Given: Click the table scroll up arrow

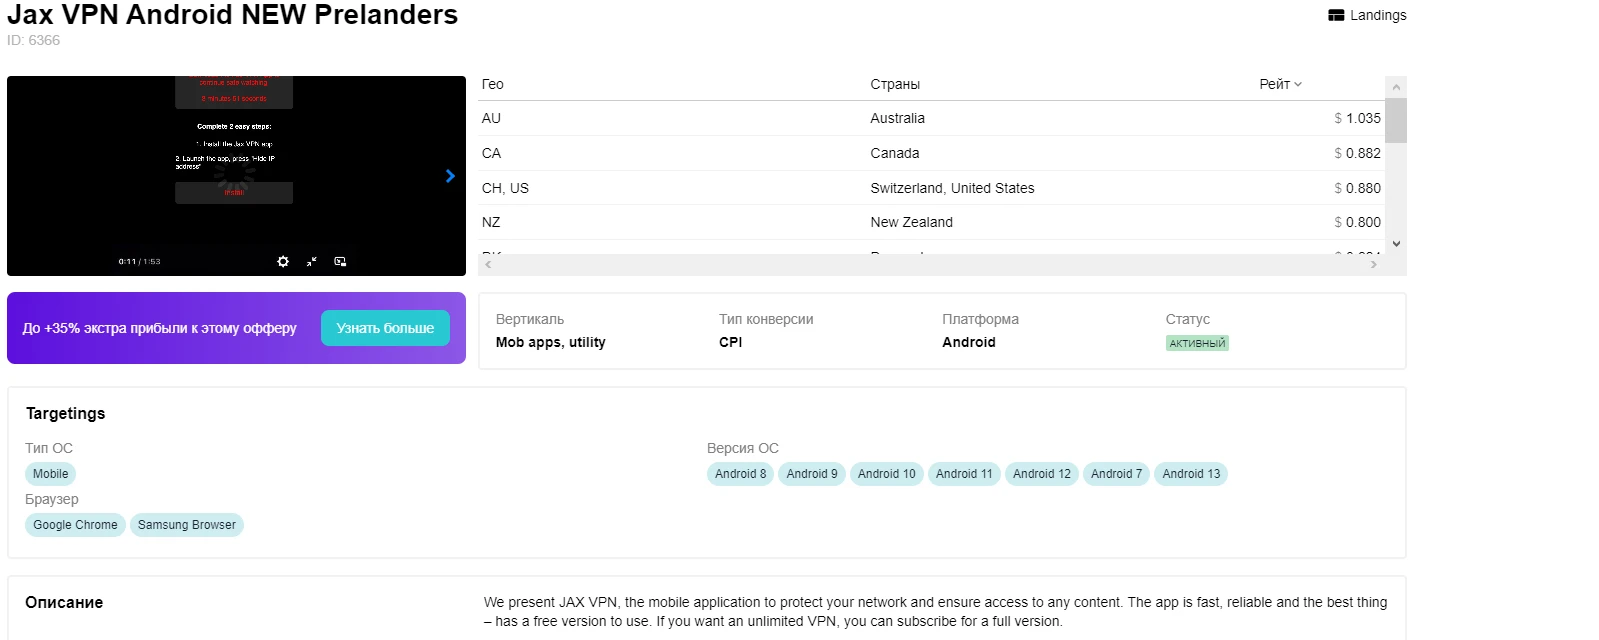Looking at the screenshot, I should (1396, 87).
